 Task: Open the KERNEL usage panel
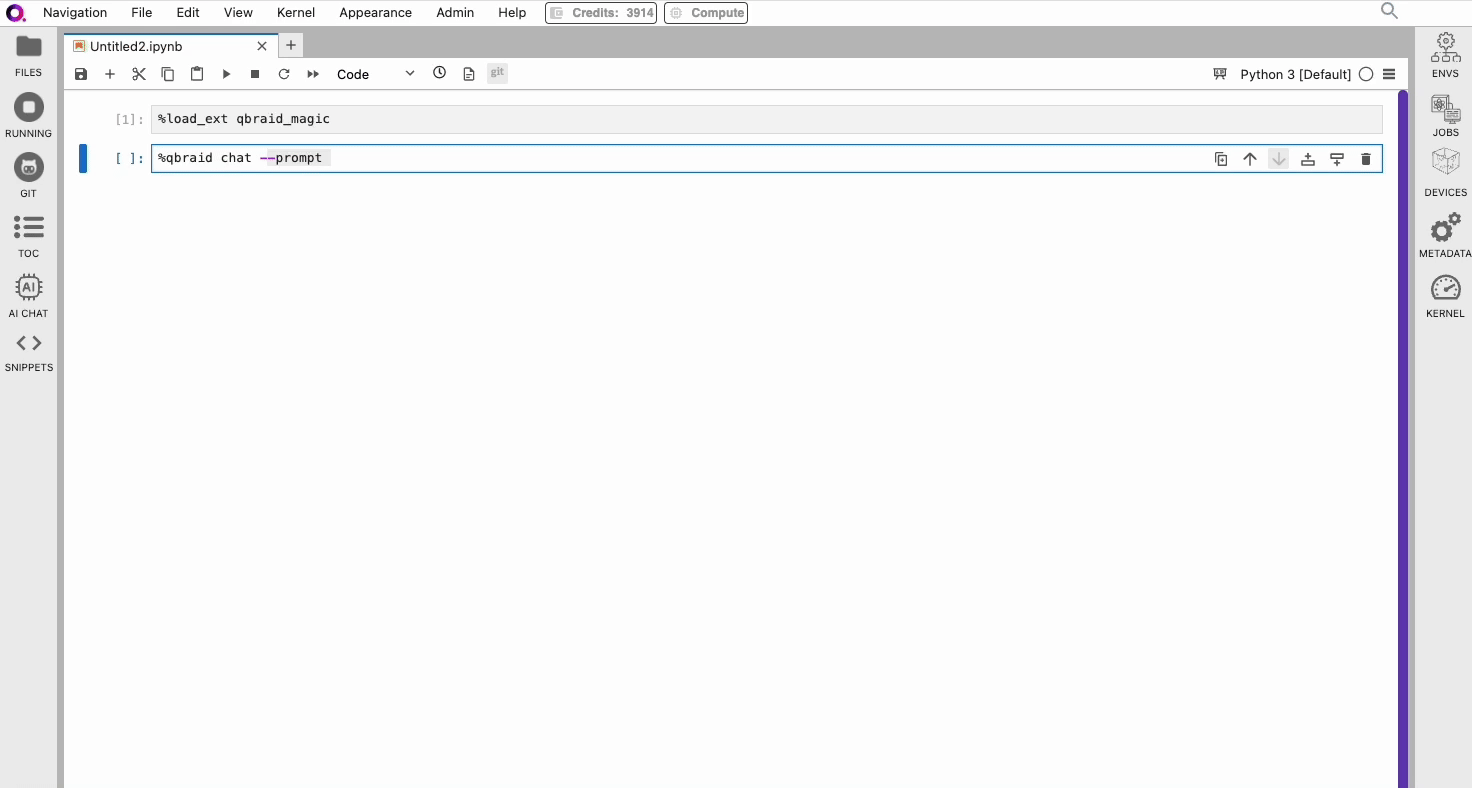pyautogui.click(x=1445, y=296)
